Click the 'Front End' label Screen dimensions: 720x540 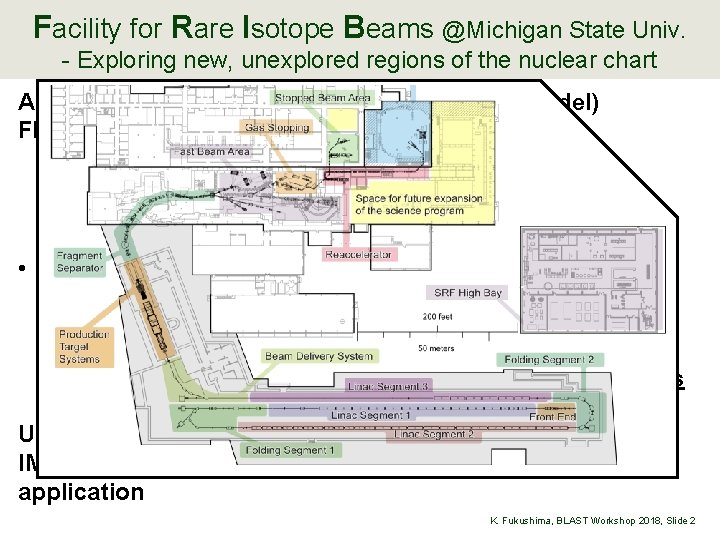point(553,416)
